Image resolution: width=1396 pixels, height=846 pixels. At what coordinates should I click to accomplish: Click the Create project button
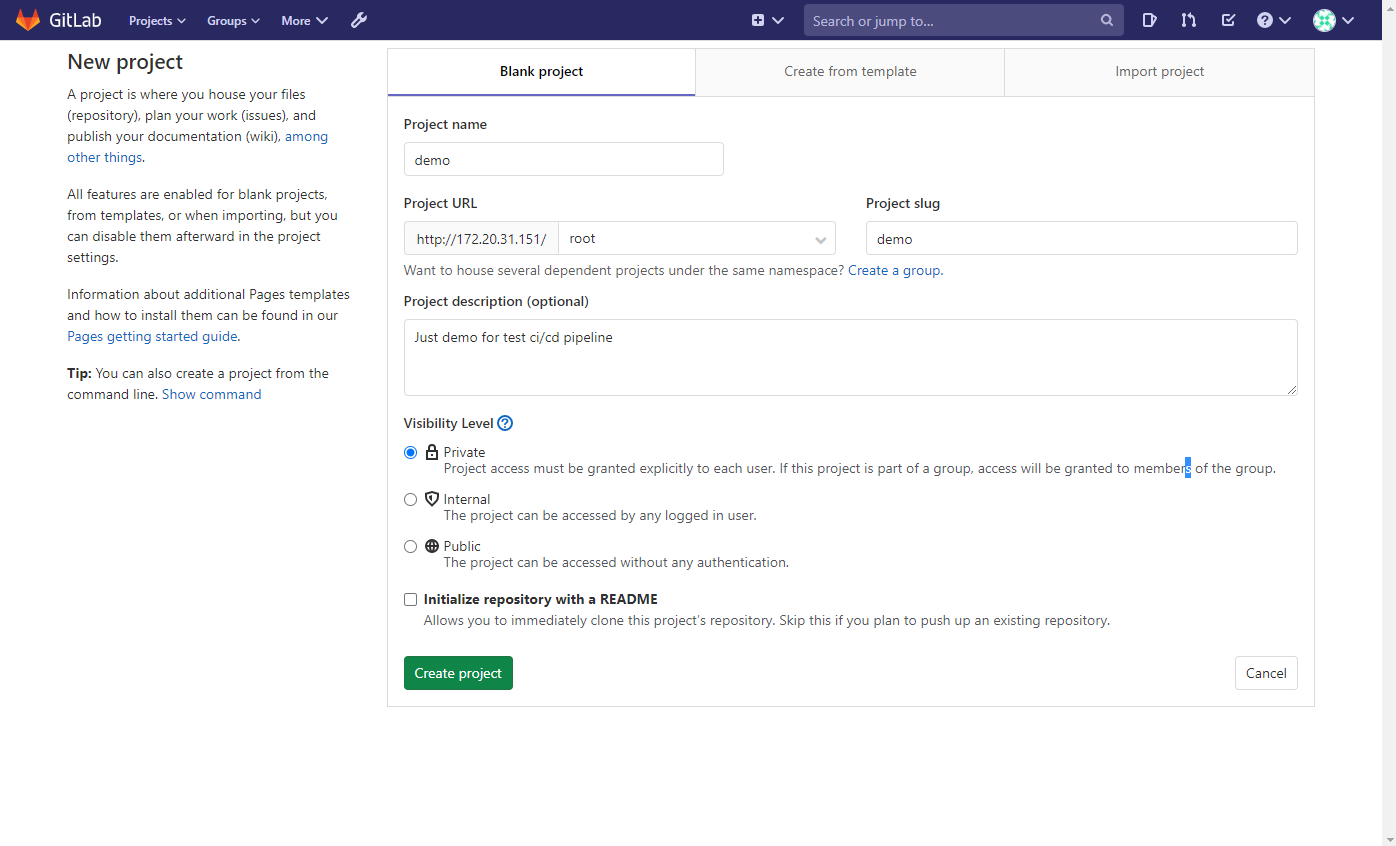[458, 673]
